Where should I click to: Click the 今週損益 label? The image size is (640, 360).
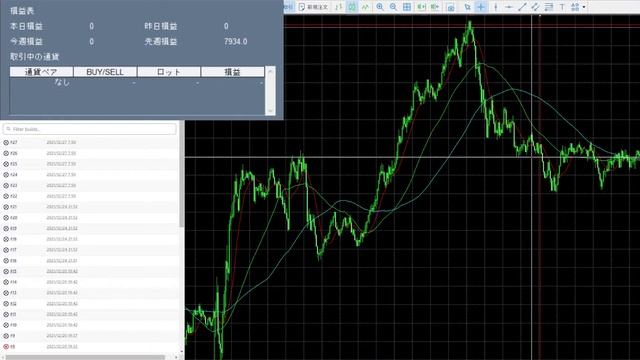pos(26,42)
